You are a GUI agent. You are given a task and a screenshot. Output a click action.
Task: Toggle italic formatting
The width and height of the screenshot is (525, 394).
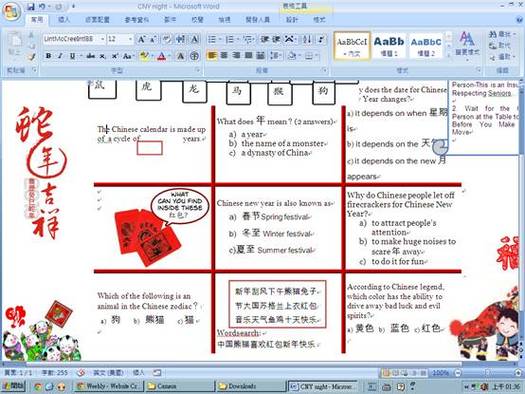(60, 56)
